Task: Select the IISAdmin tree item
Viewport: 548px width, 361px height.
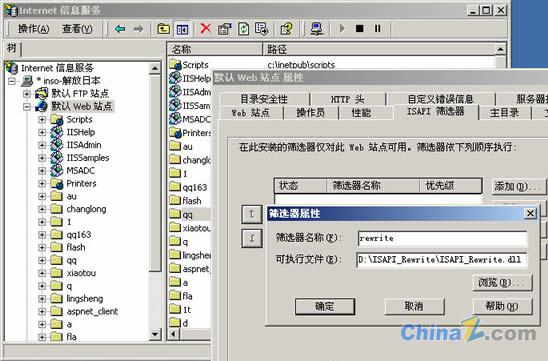Action: click(84, 145)
